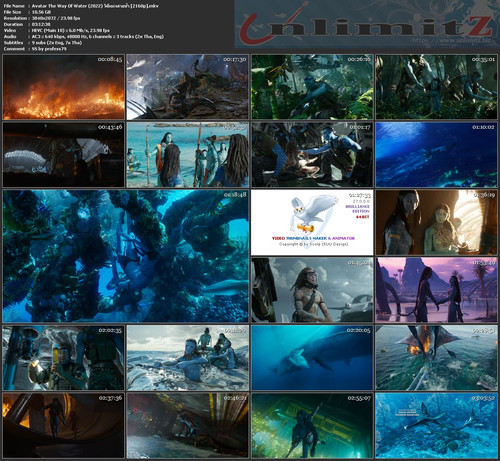Open the thumbnail stamped 00:17:30
Viewport: 500px width, 461px height.
coord(188,87)
